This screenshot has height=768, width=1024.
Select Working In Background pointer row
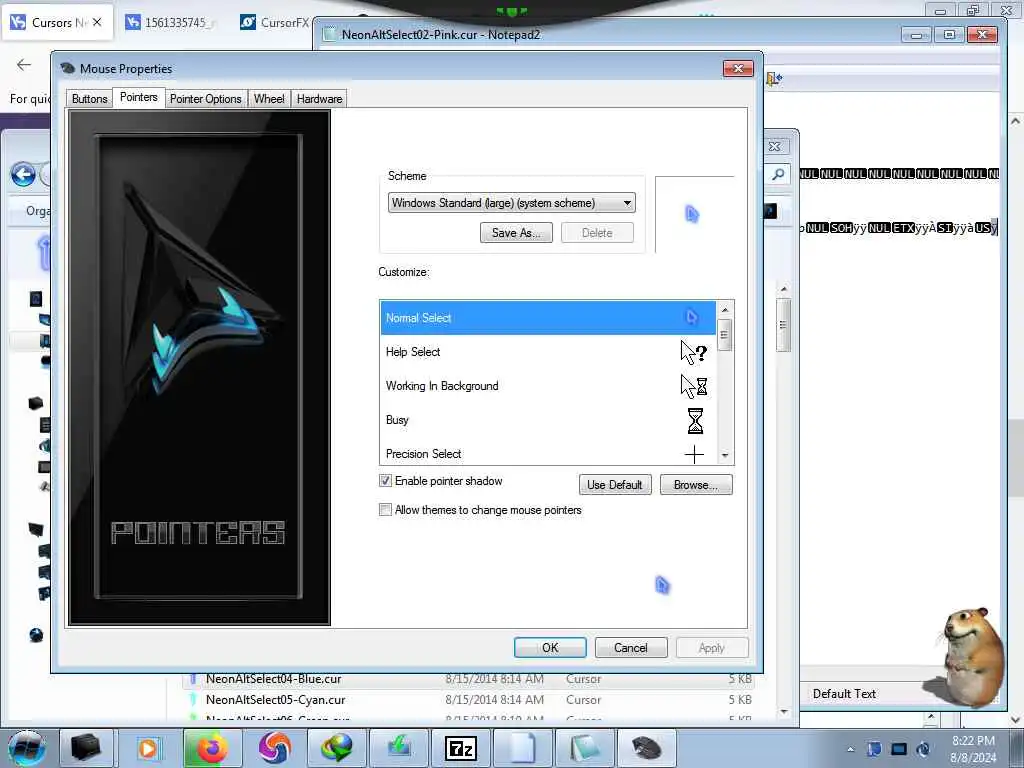point(547,386)
